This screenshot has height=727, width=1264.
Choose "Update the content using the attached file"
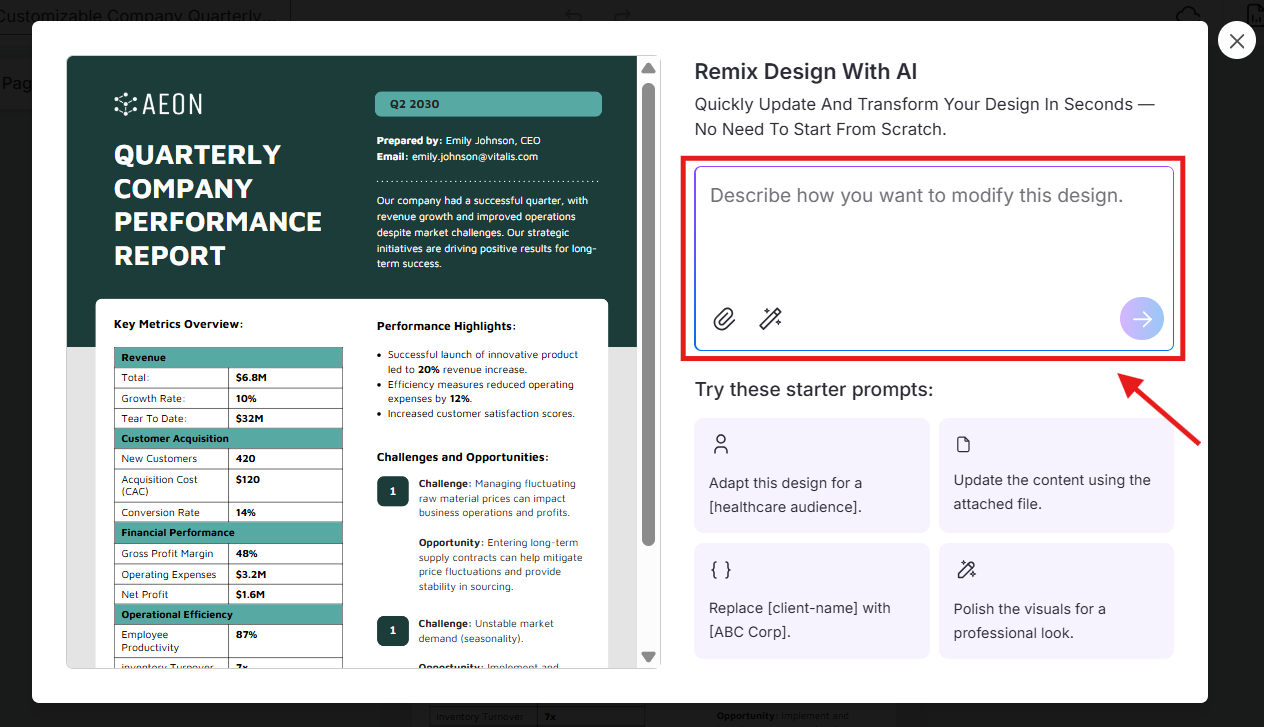click(x=1055, y=475)
